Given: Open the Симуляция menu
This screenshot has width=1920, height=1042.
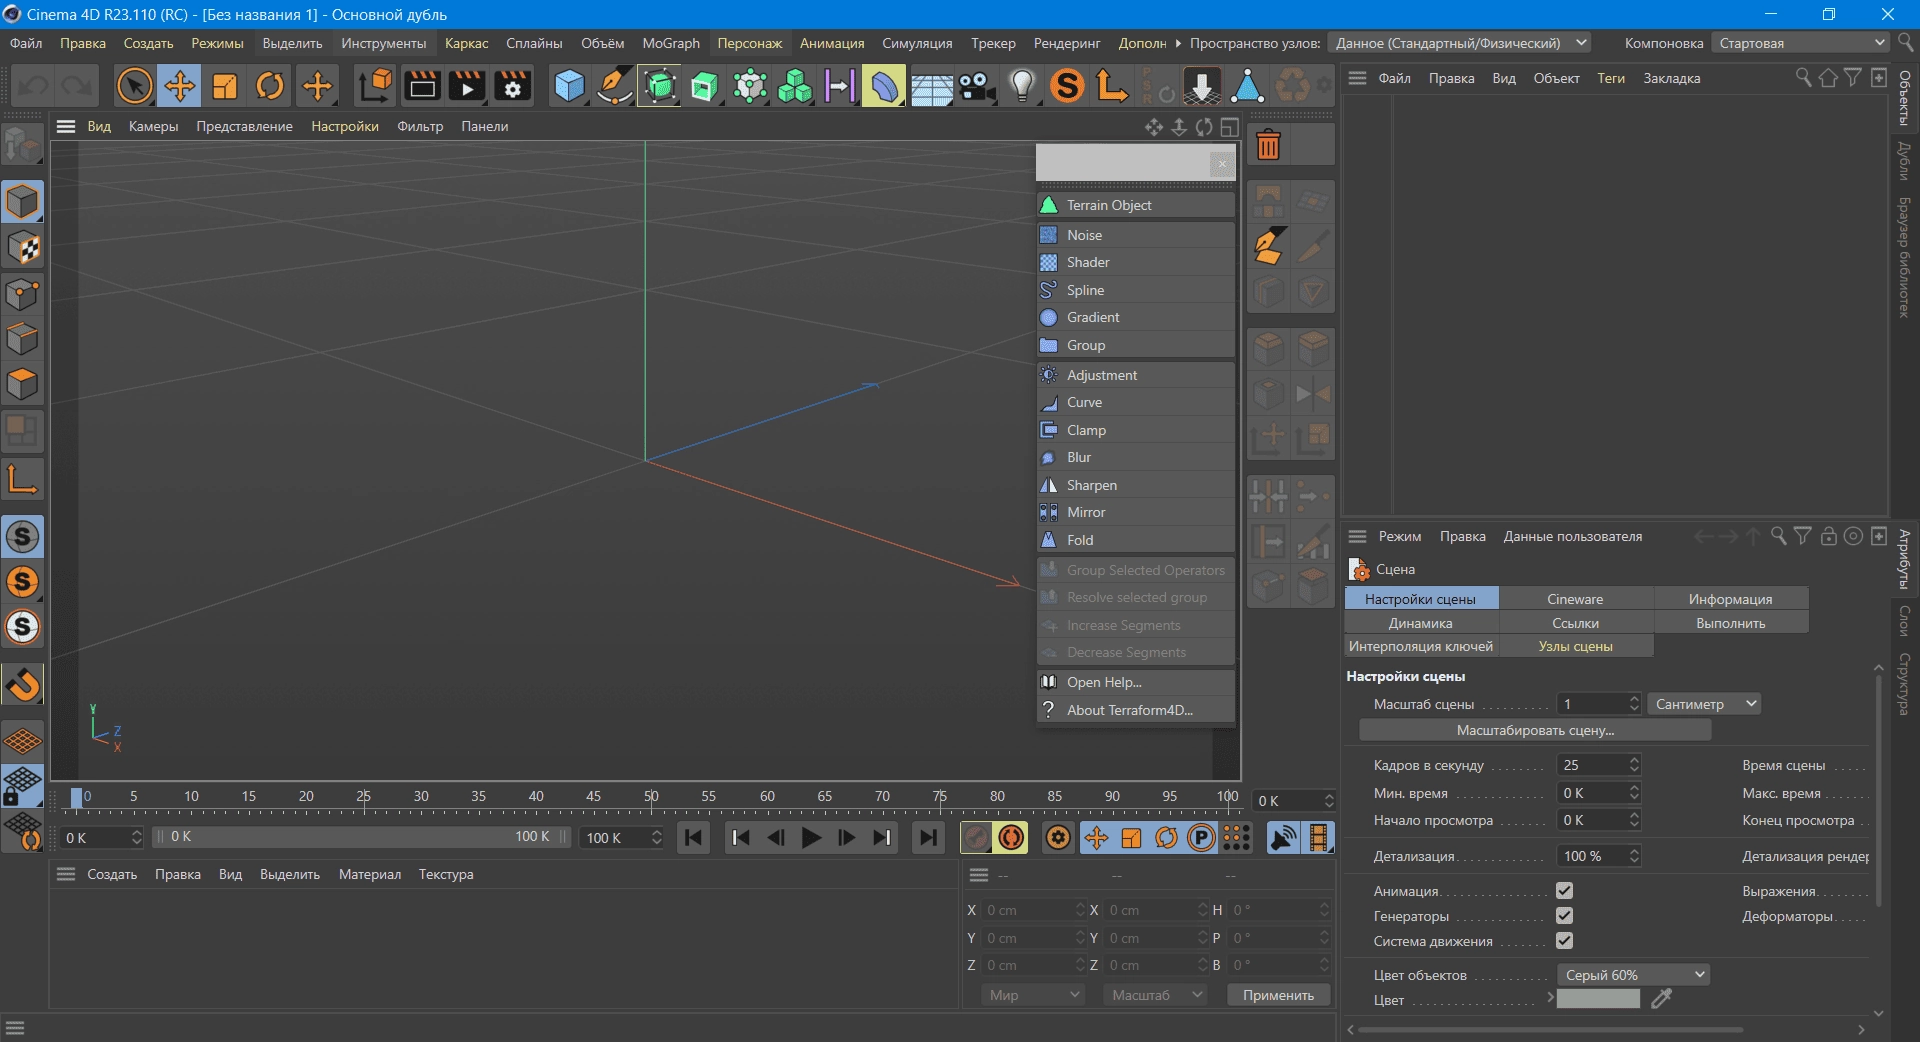Looking at the screenshot, I should (x=917, y=43).
